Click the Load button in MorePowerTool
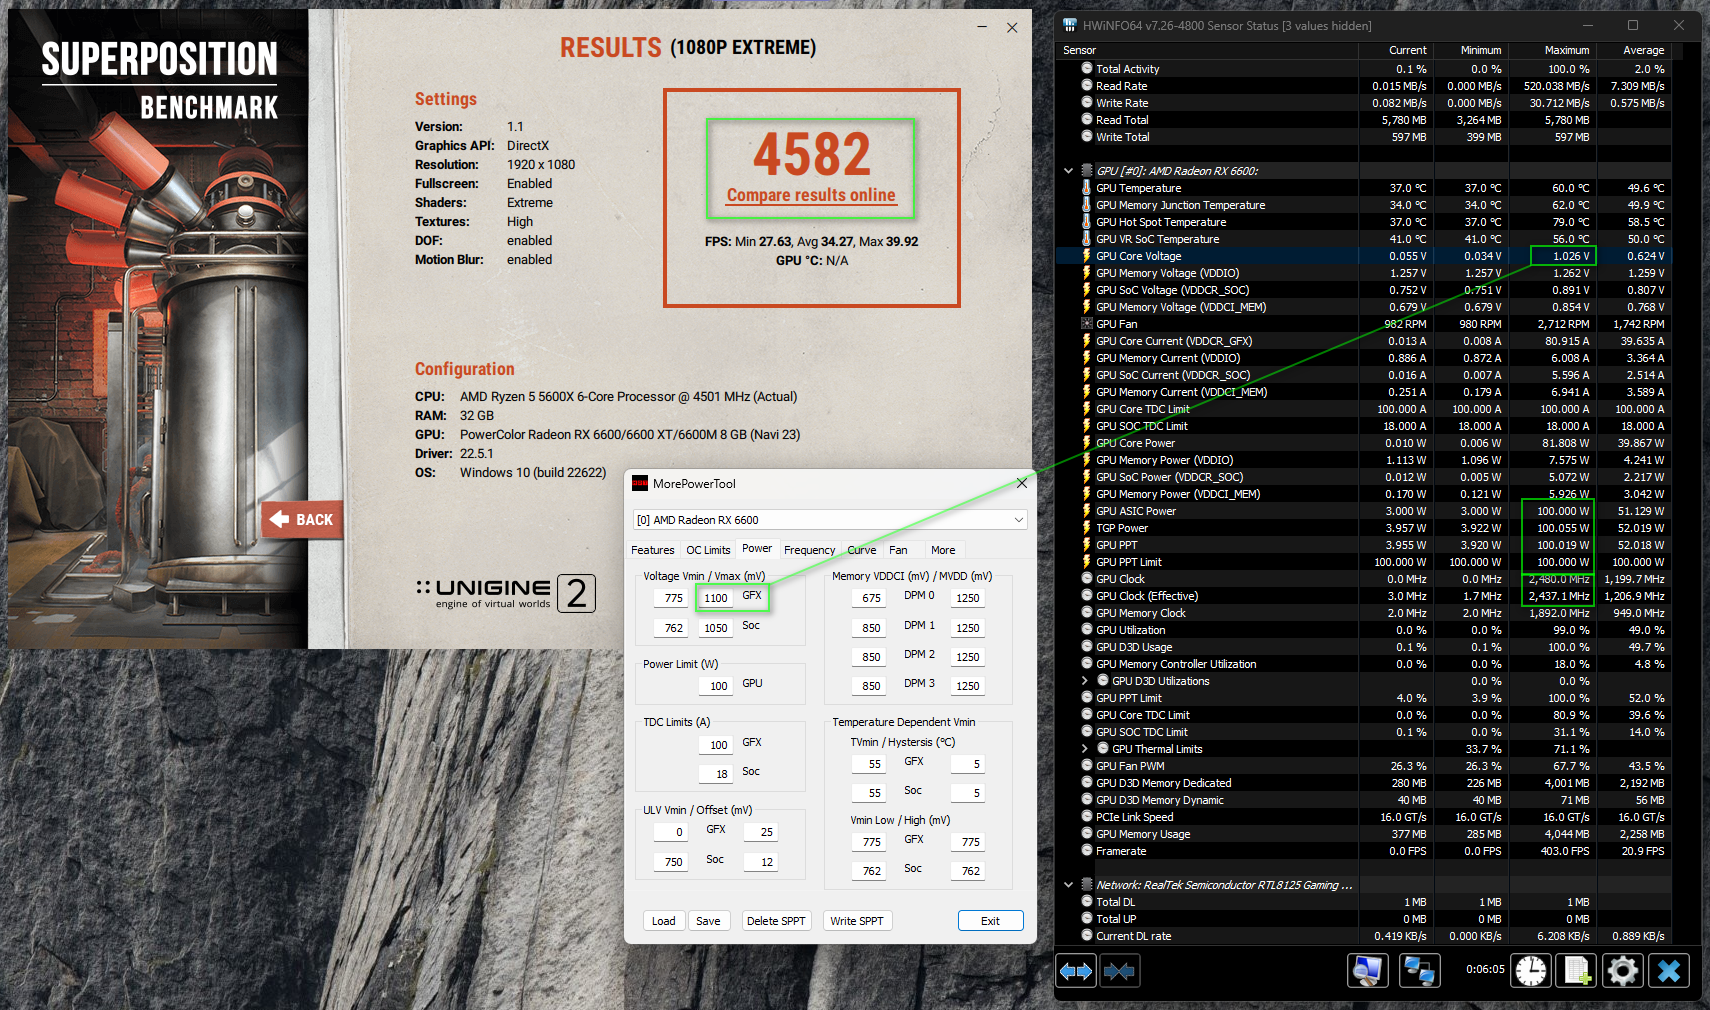This screenshot has width=1710, height=1010. click(664, 921)
